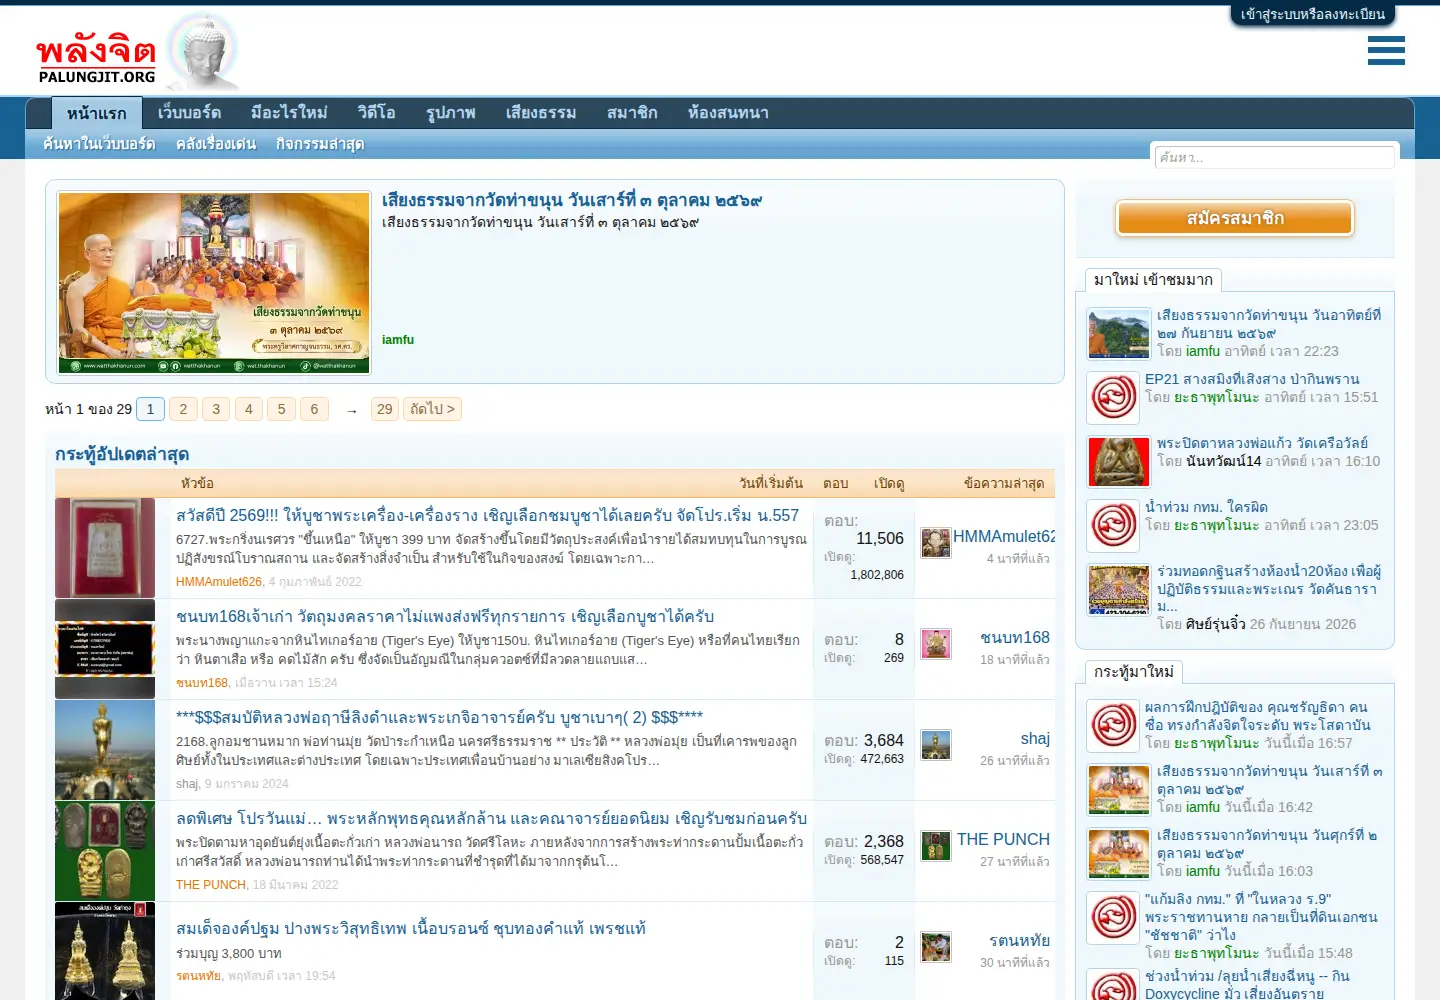This screenshot has height=1000, width=1440.
Task: Select the หน้าแรก tab
Action: click(97, 113)
